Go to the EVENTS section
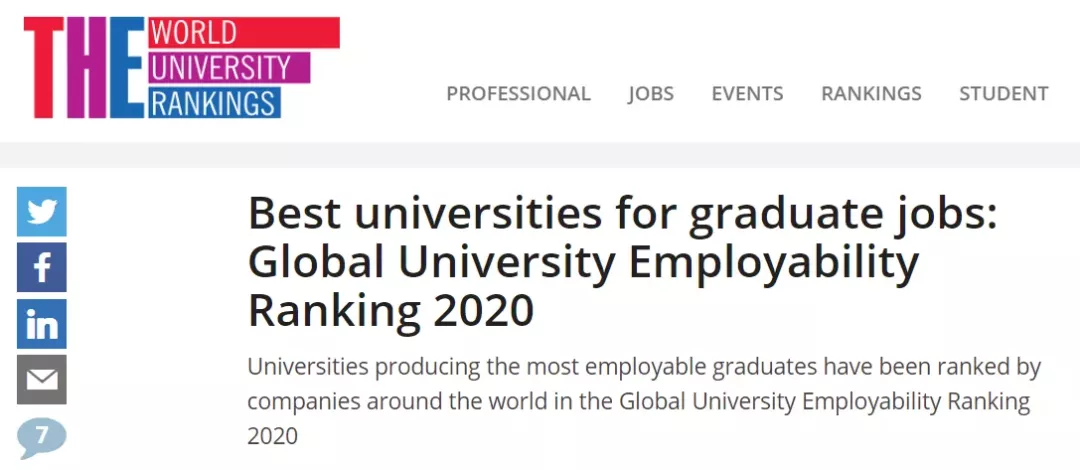 (x=747, y=93)
